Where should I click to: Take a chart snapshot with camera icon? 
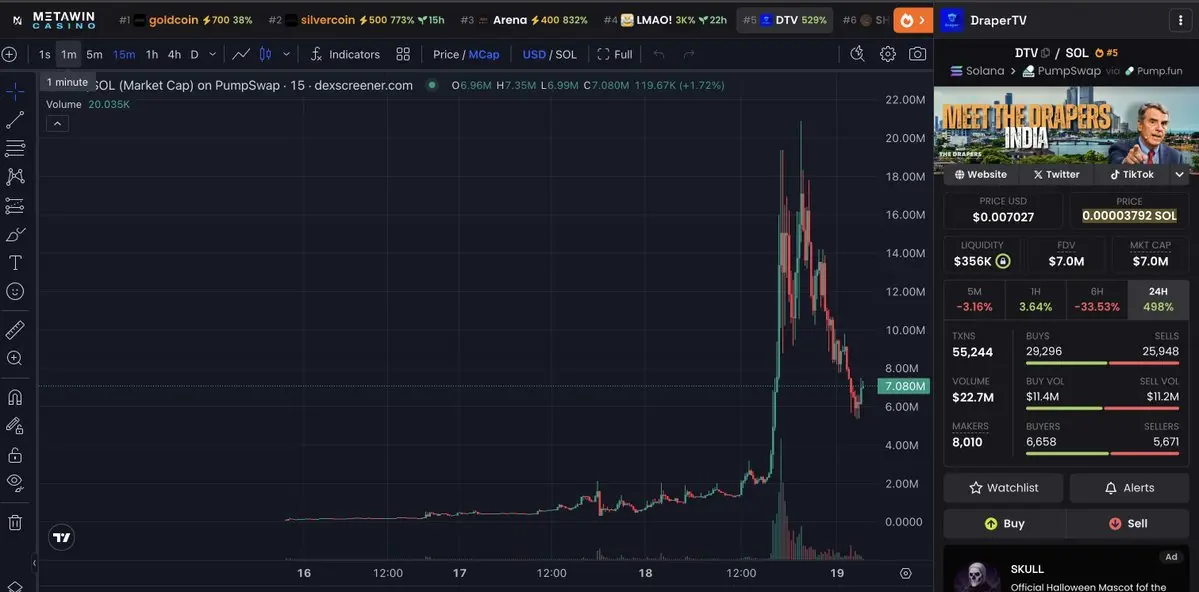pos(917,54)
